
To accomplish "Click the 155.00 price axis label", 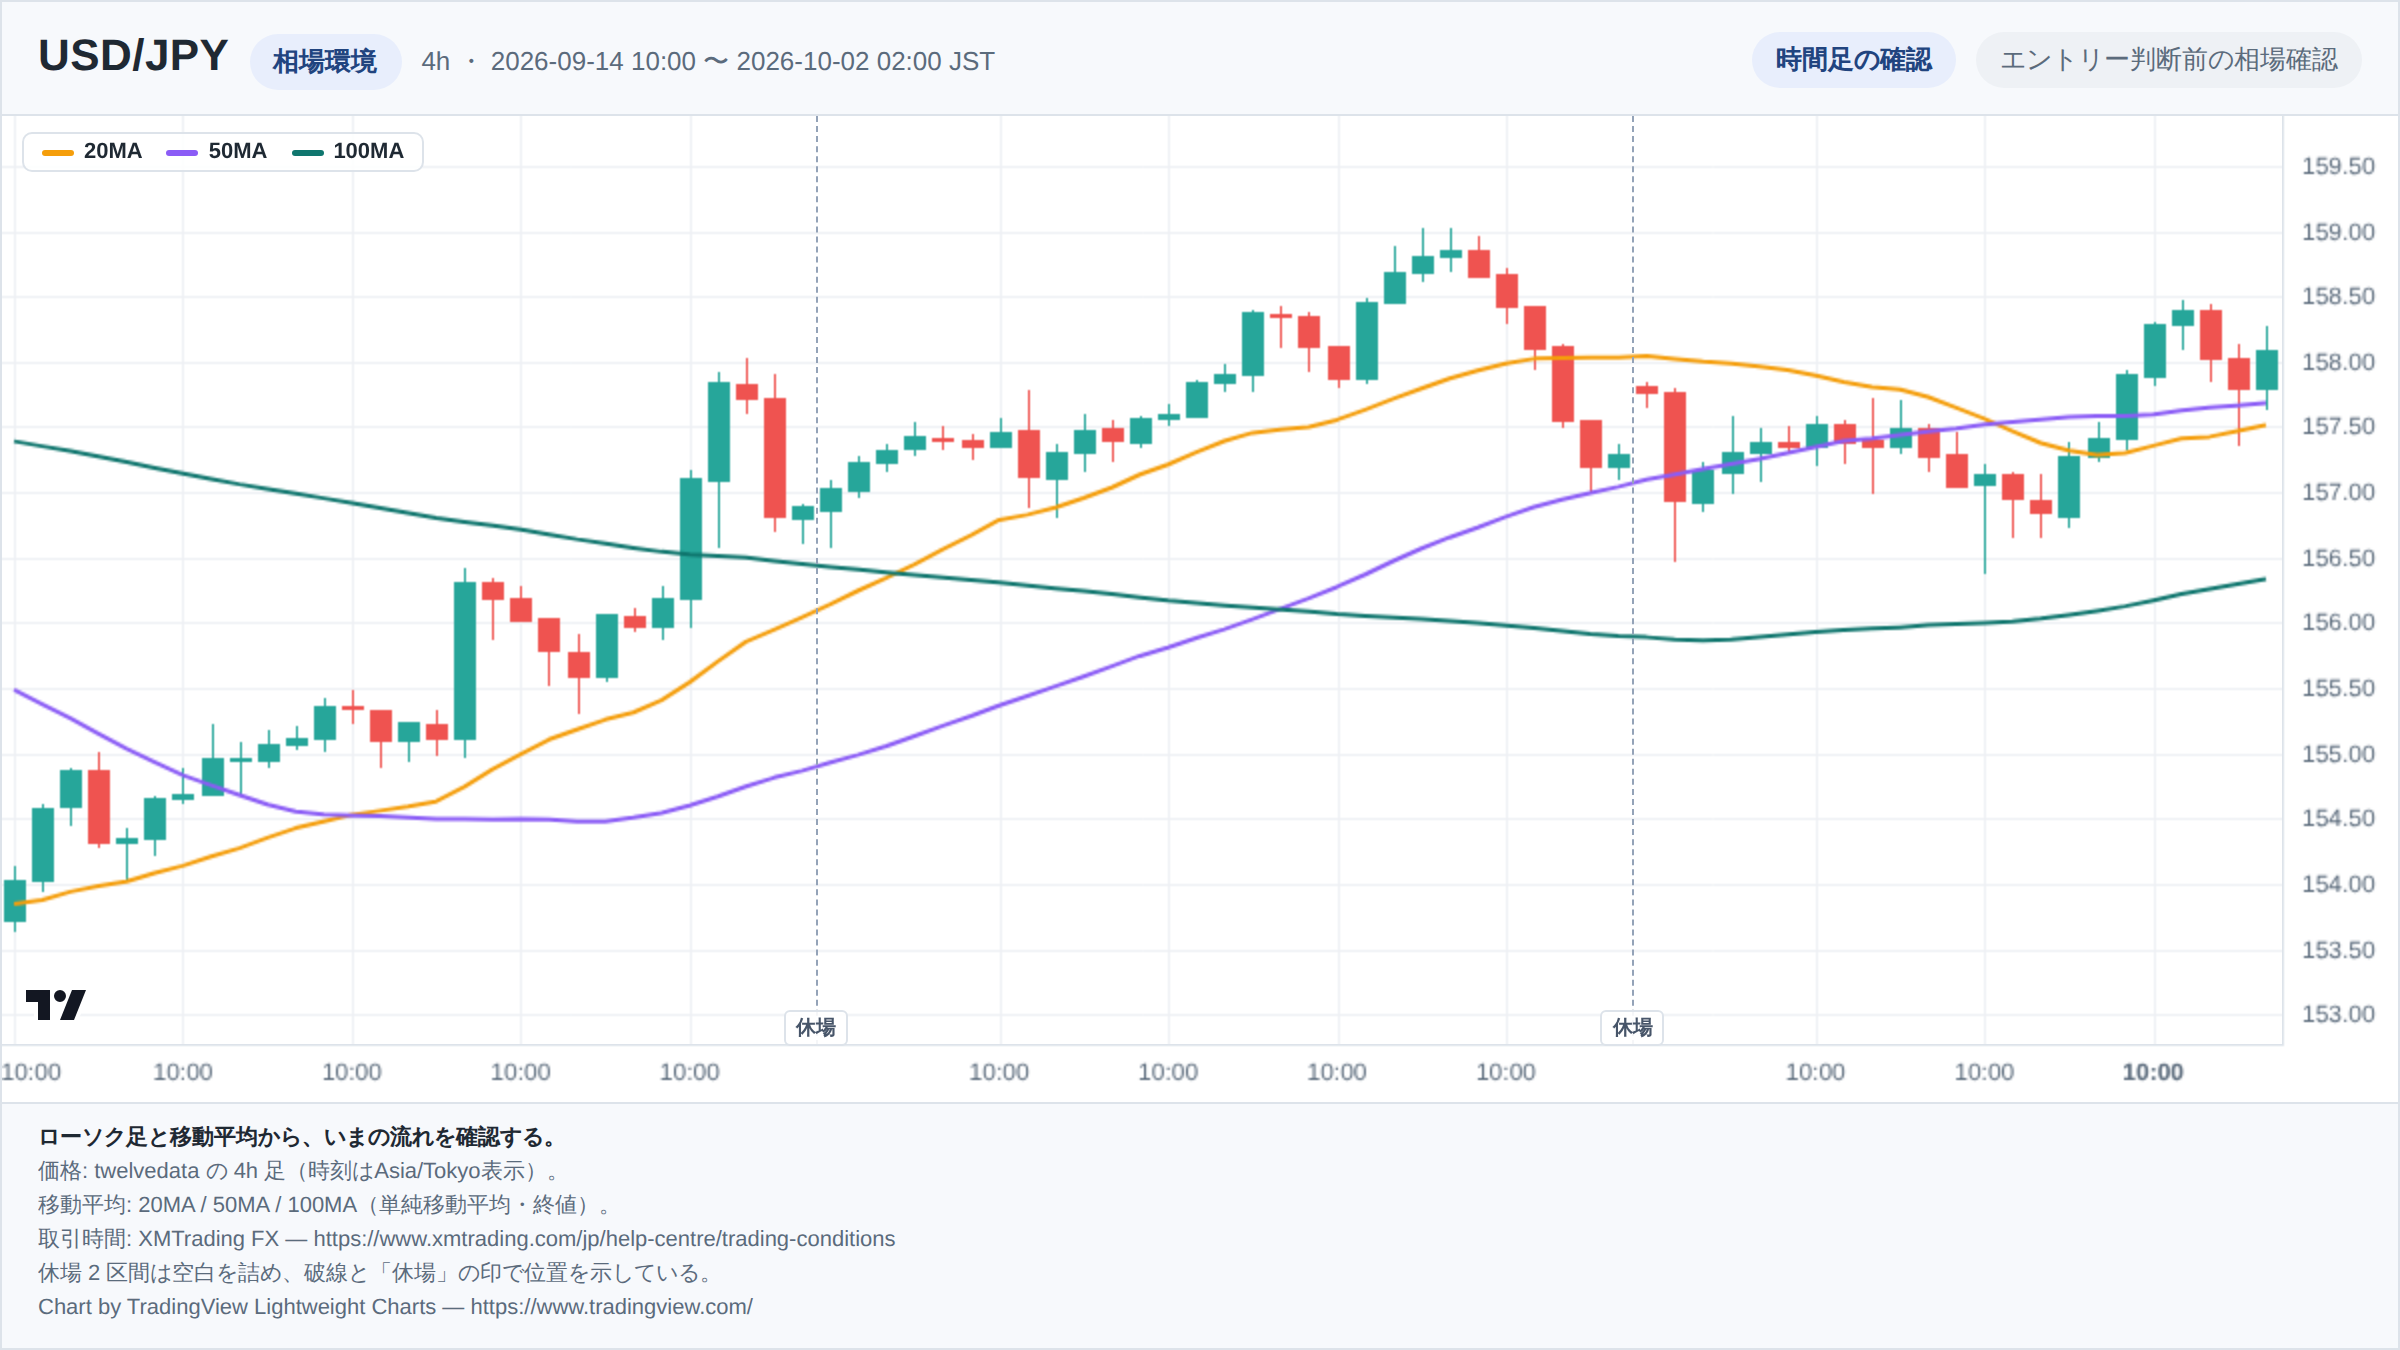I will (2338, 754).
